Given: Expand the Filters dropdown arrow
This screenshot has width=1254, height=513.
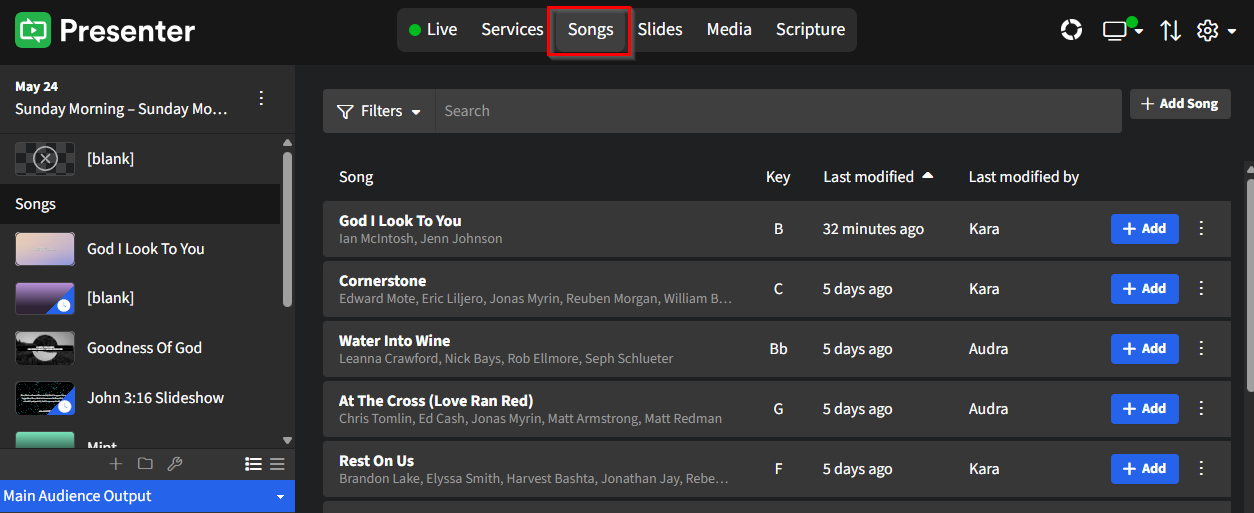Looking at the screenshot, I should pyautogui.click(x=416, y=112).
